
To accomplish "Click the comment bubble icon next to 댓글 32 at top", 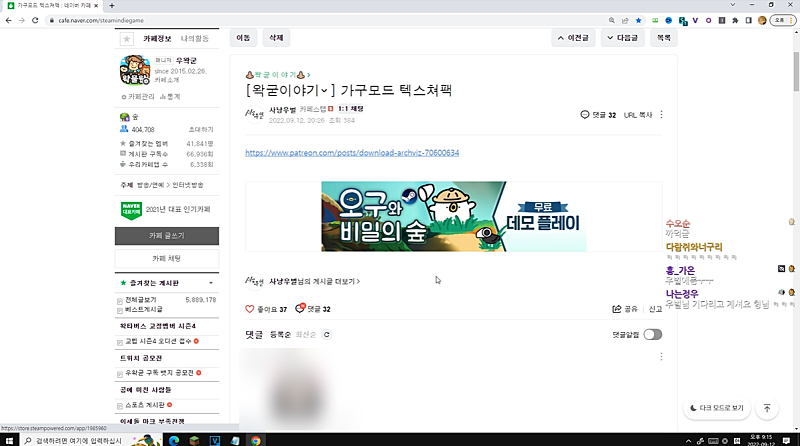I will click(585, 115).
